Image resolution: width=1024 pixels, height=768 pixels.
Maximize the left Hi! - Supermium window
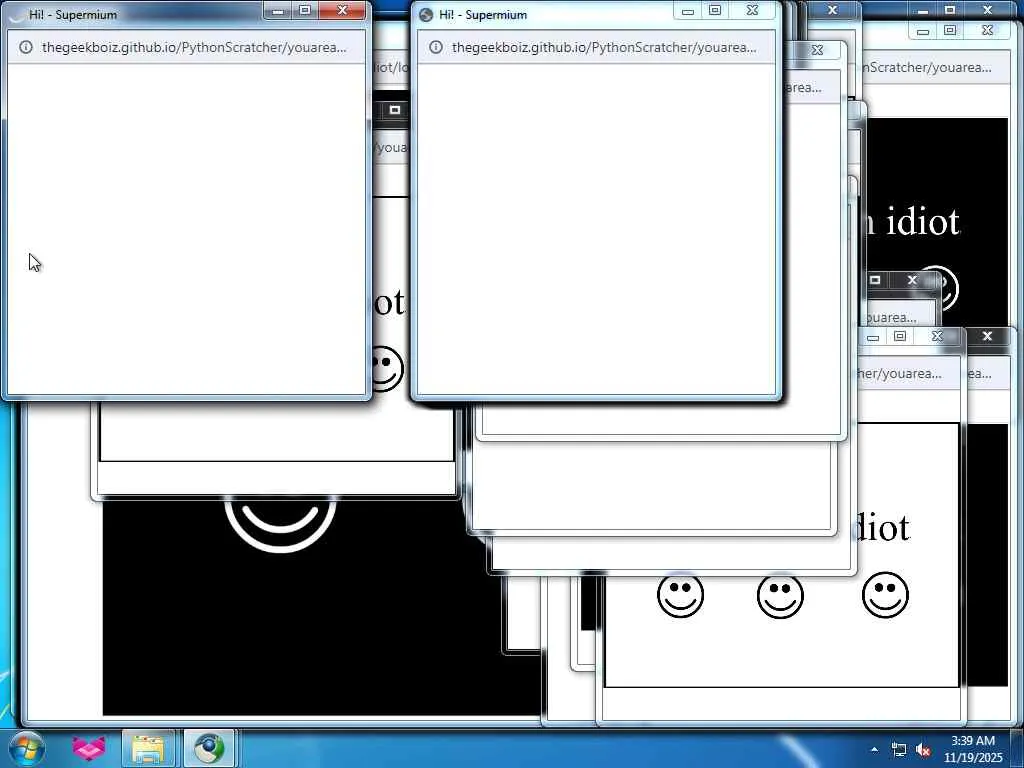pyautogui.click(x=305, y=10)
